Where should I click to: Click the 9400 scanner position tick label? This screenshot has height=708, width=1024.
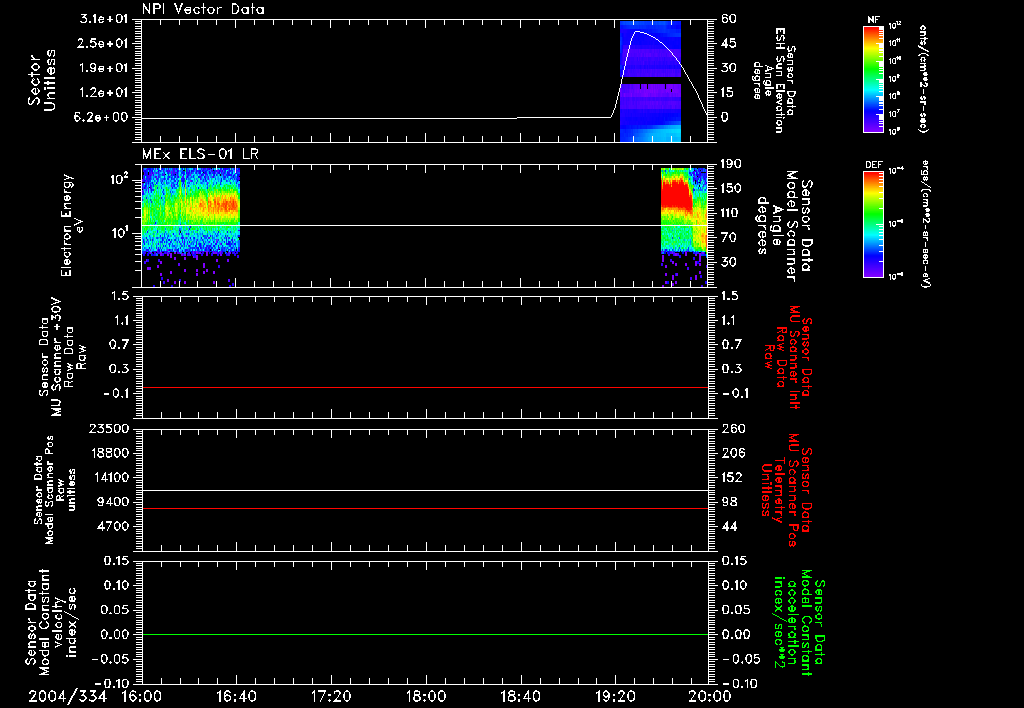click(x=112, y=502)
